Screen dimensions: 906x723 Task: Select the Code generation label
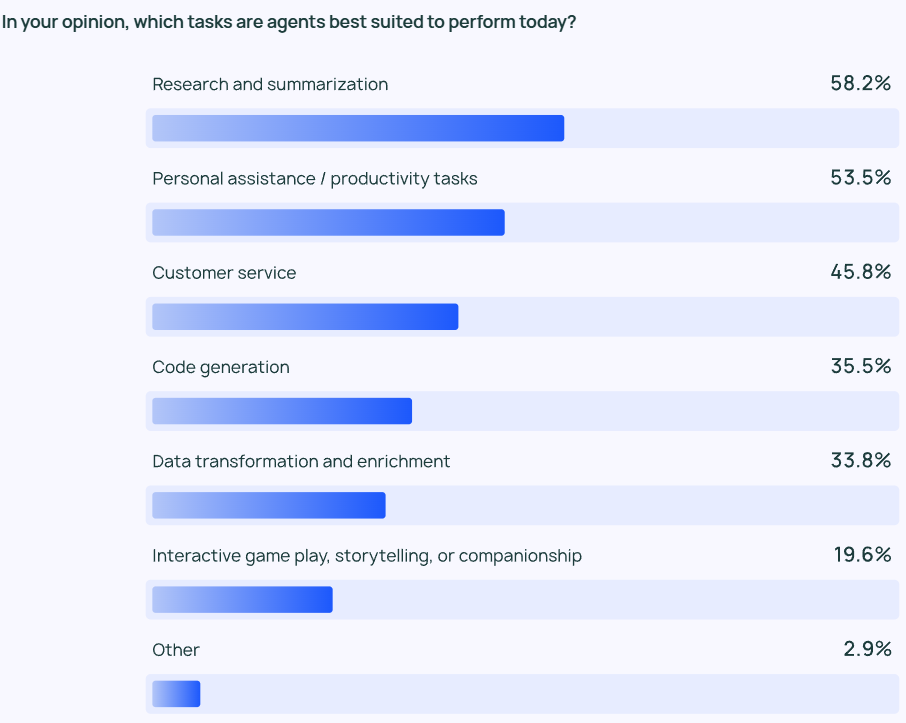221,367
